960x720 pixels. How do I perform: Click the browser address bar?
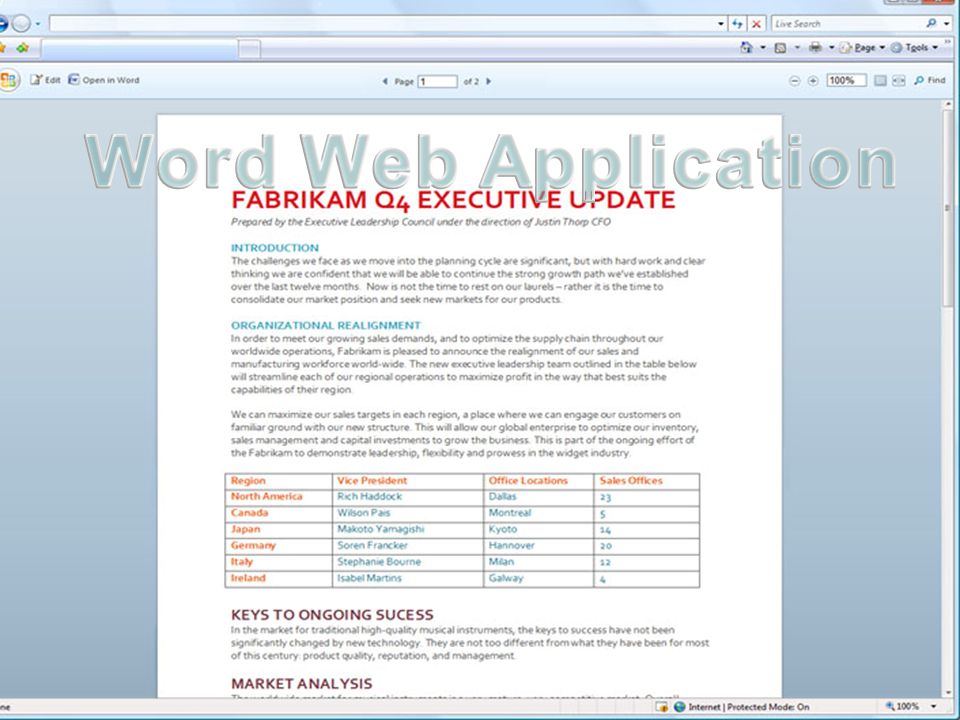383,24
